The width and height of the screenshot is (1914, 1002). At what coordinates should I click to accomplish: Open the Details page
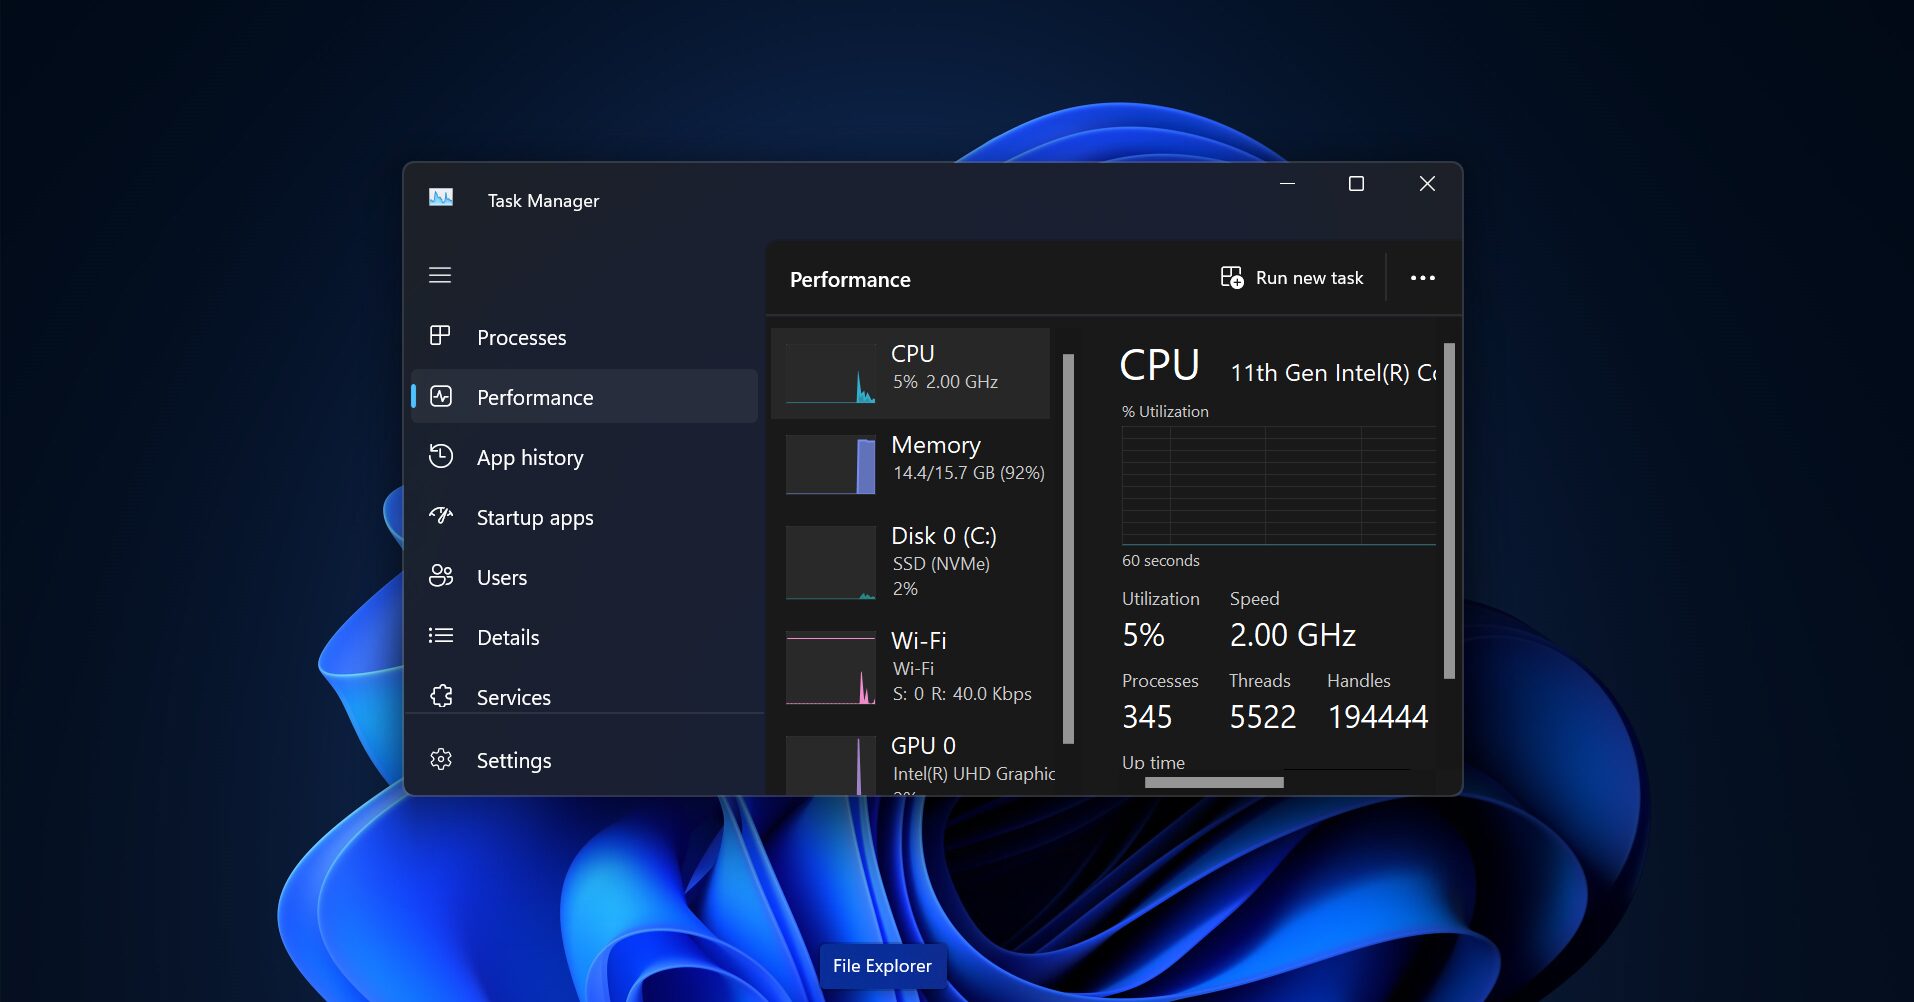pyautogui.click(x=508, y=638)
